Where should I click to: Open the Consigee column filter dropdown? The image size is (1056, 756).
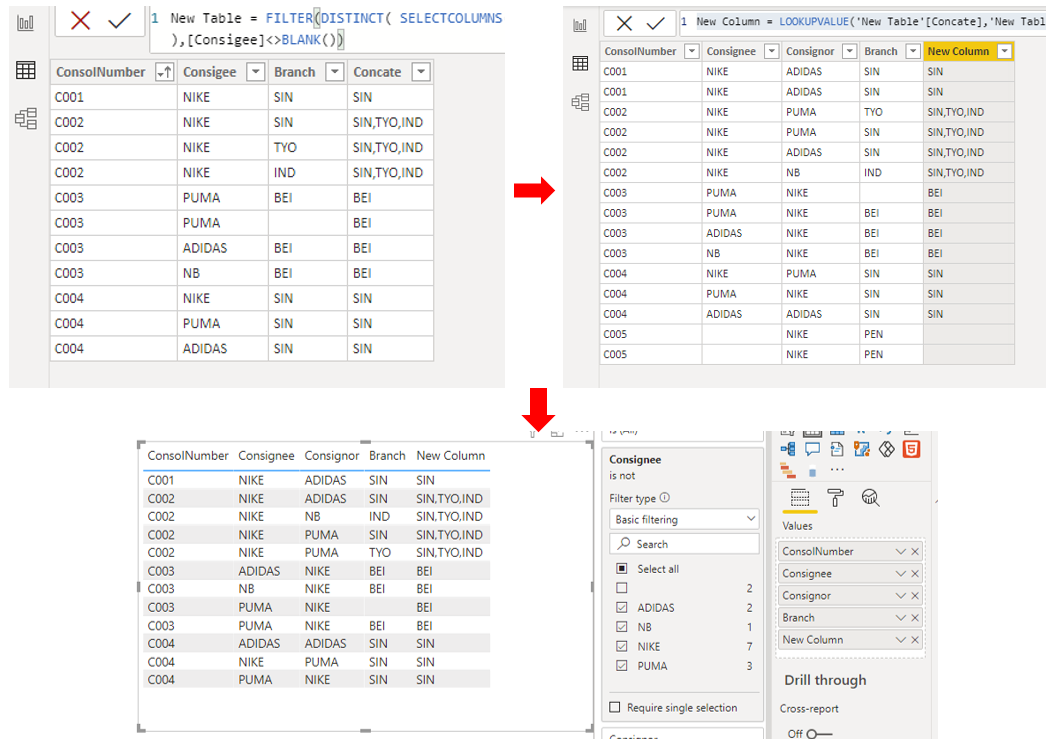click(x=255, y=72)
